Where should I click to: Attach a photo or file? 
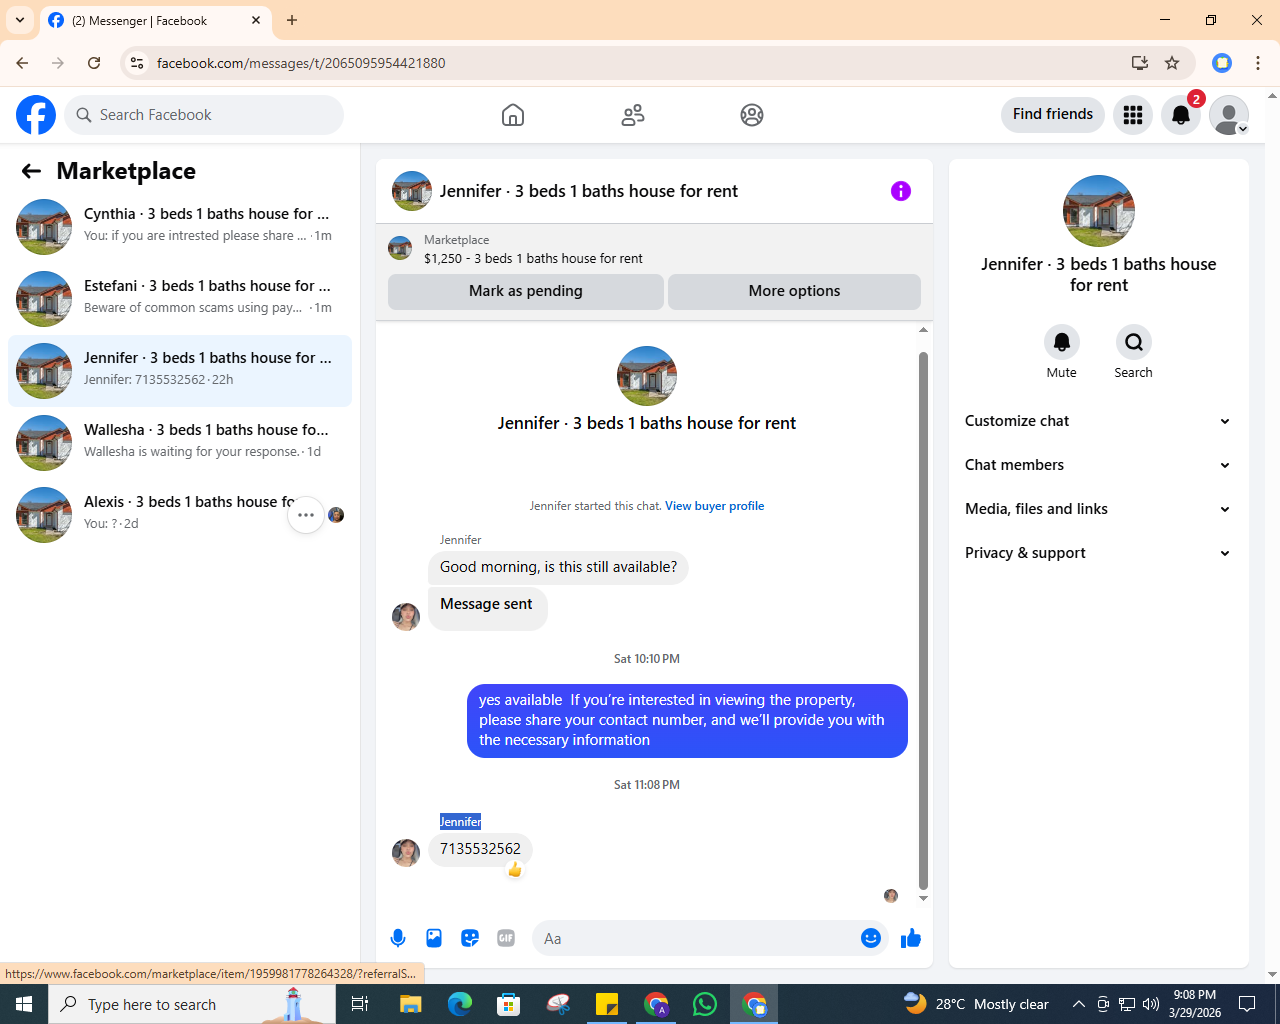click(434, 938)
